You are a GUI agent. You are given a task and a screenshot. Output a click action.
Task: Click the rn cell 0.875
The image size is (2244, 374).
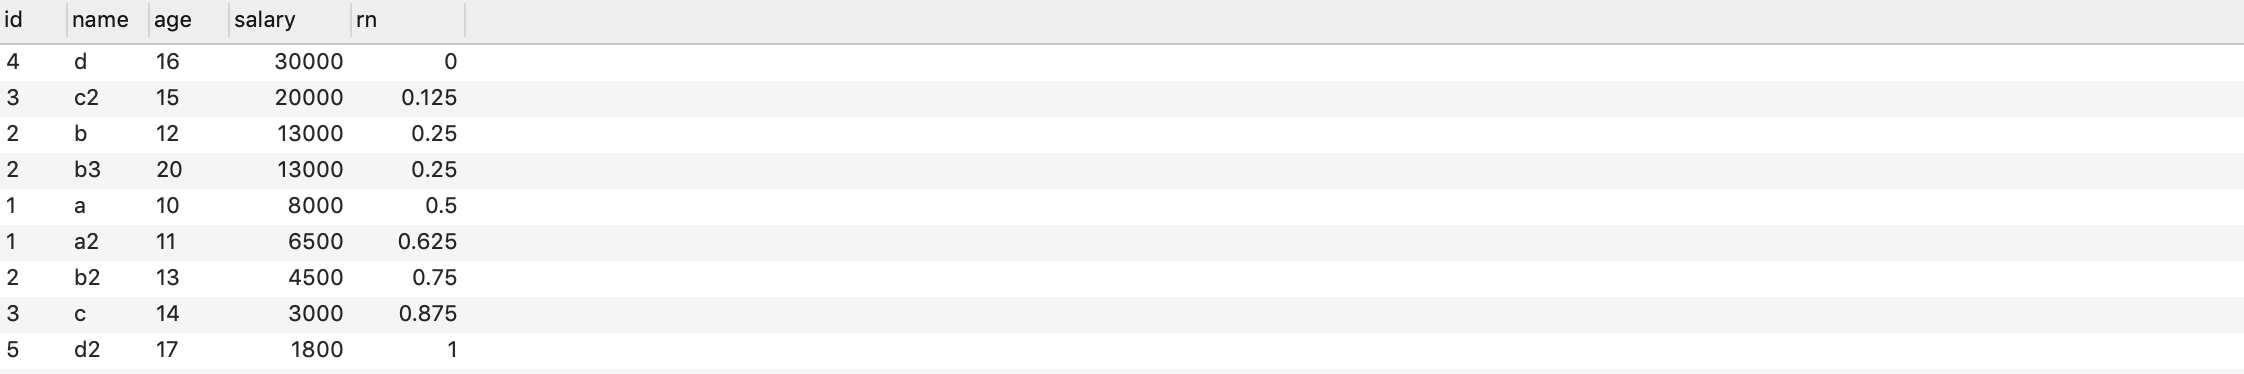point(408,314)
